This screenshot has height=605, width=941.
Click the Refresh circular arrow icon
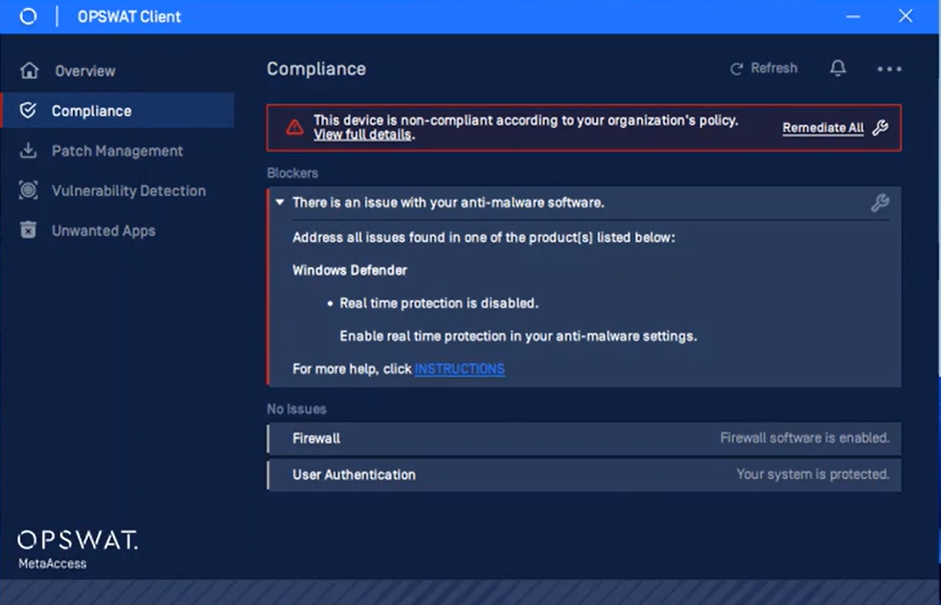click(736, 69)
